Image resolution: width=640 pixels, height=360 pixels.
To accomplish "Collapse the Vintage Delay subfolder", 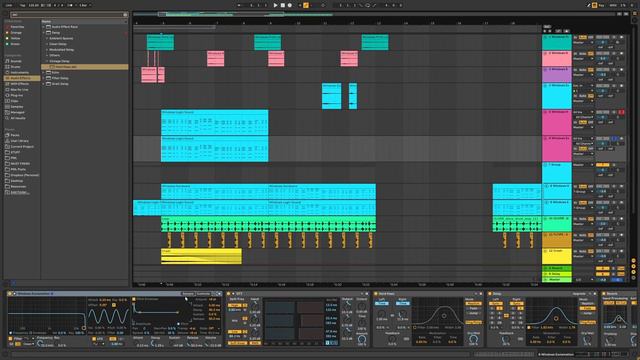I will (47, 61).
